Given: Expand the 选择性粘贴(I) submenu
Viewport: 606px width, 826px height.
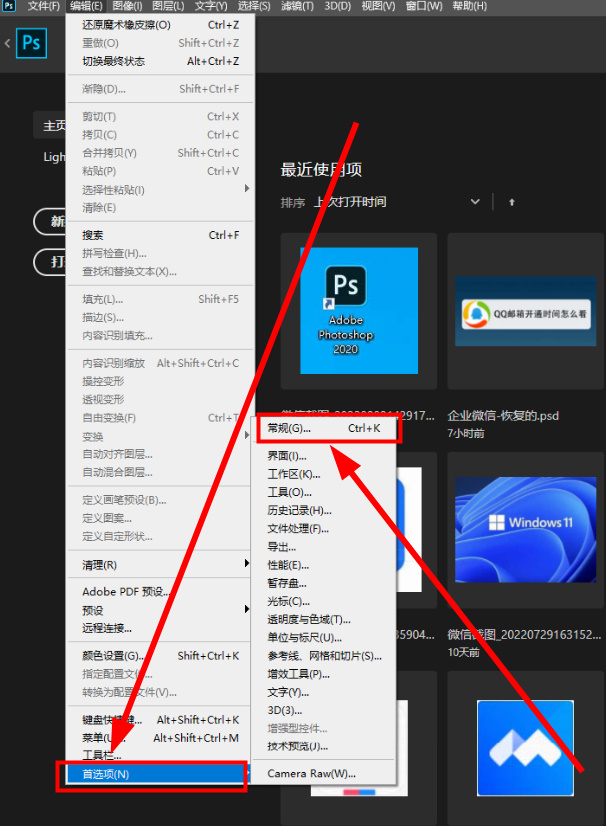Looking at the screenshot, I should [x=160, y=190].
